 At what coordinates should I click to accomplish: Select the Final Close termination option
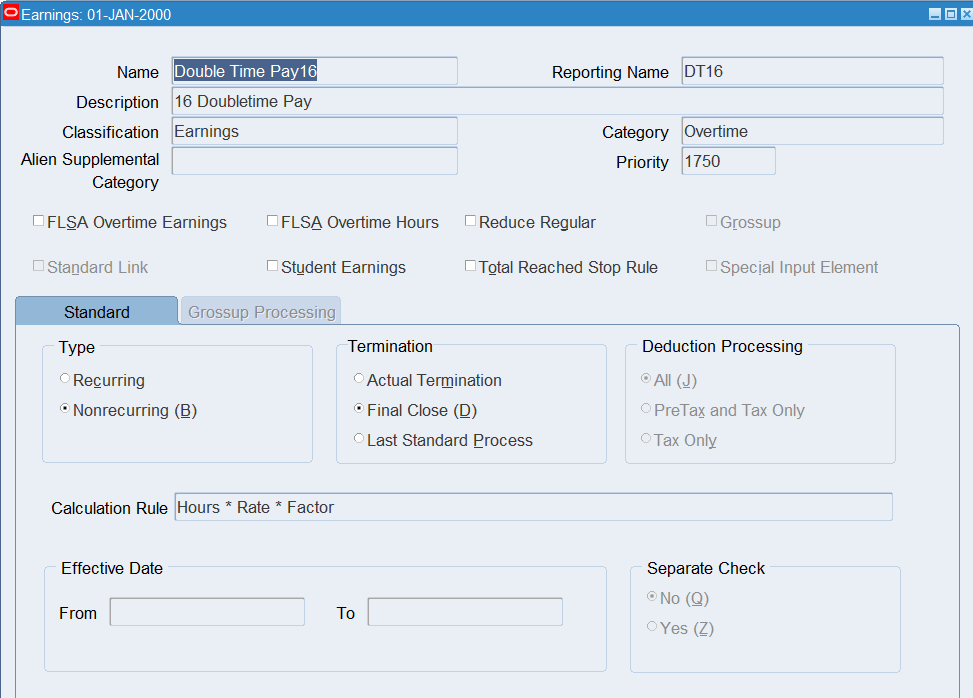[360, 409]
